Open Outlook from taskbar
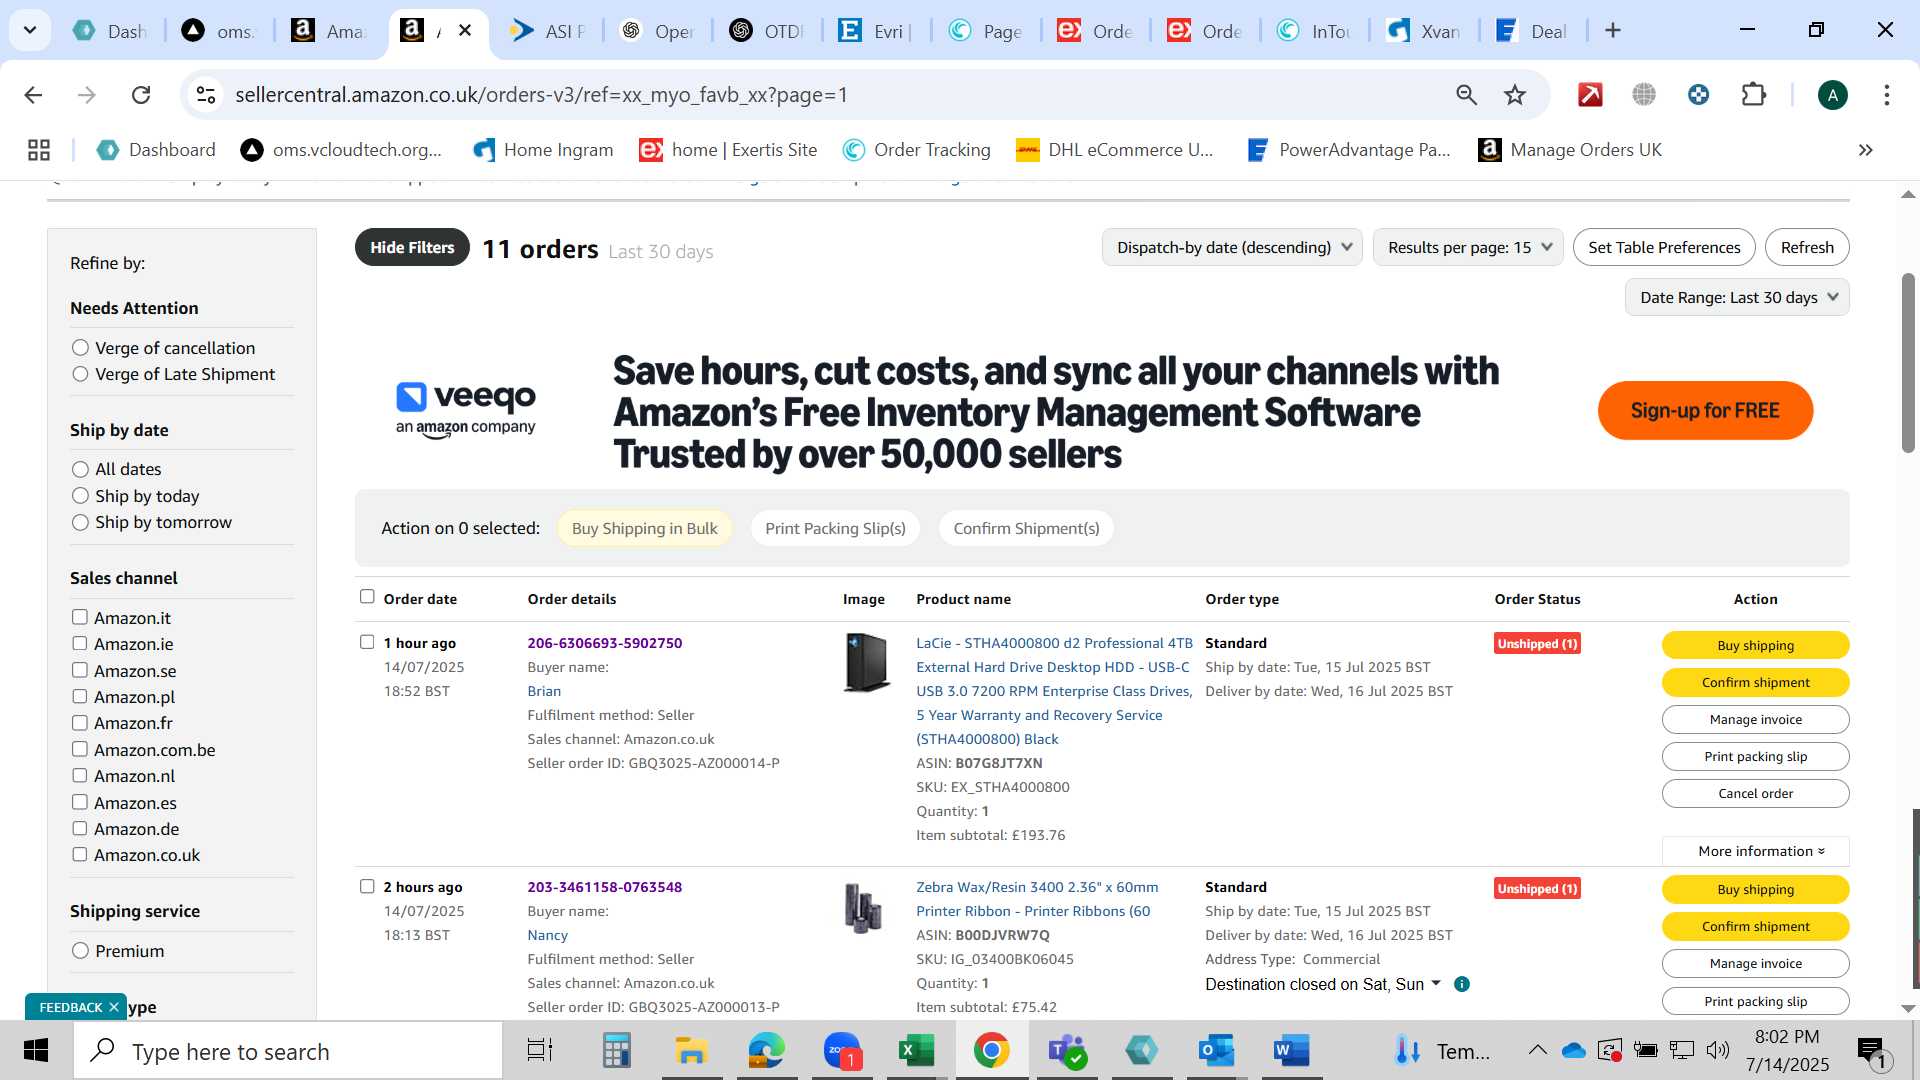The width and height of the screenshot is (1920, 1080). pyautogui.click(x=1216, y=1051)
